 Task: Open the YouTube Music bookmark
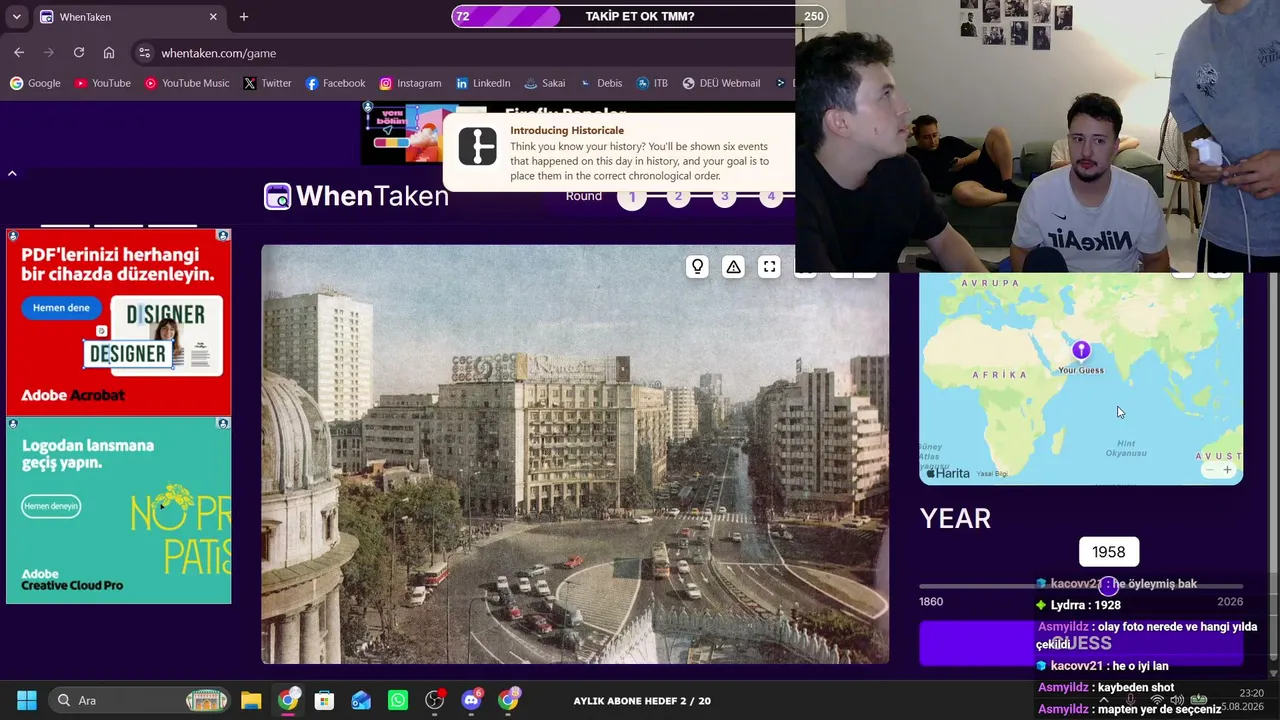(187, 83)
